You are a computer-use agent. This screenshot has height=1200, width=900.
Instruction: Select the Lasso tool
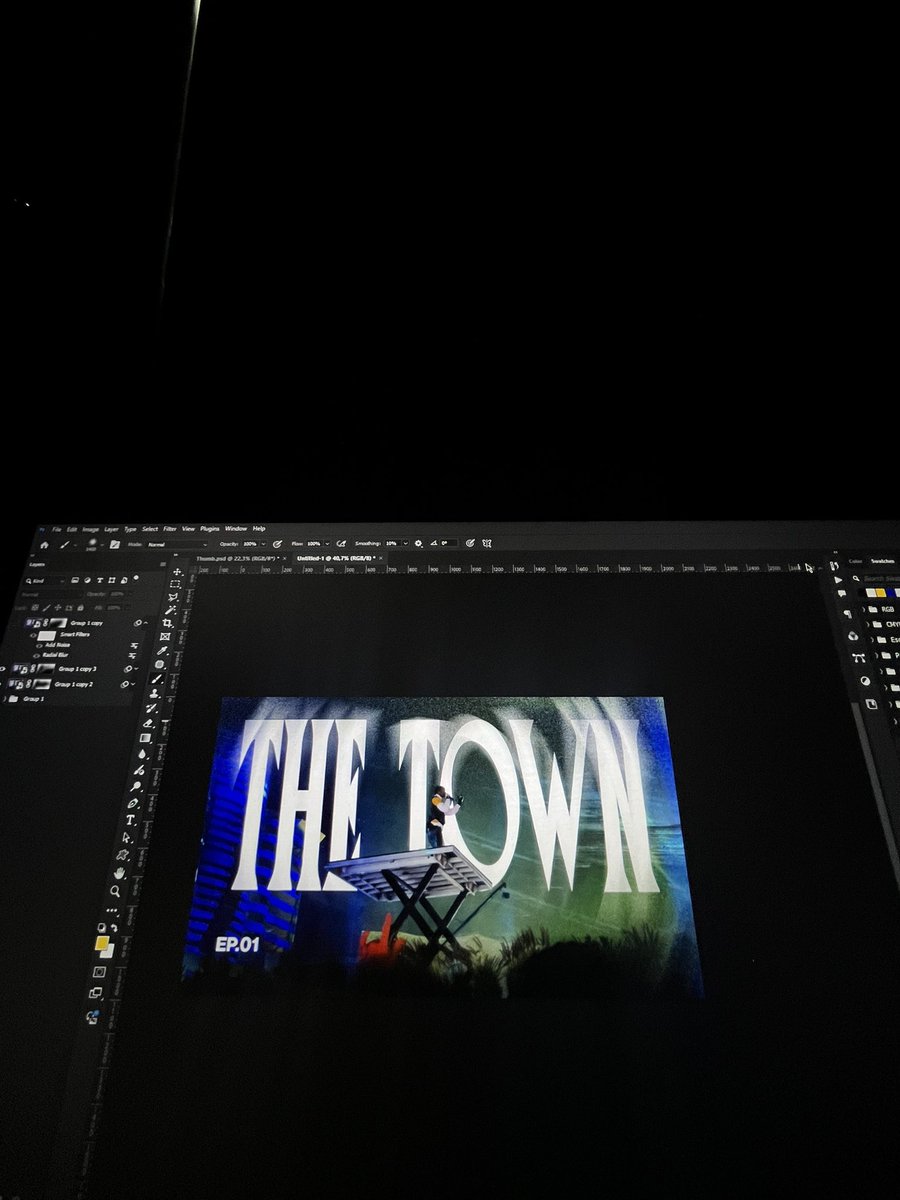click(173, 598)
